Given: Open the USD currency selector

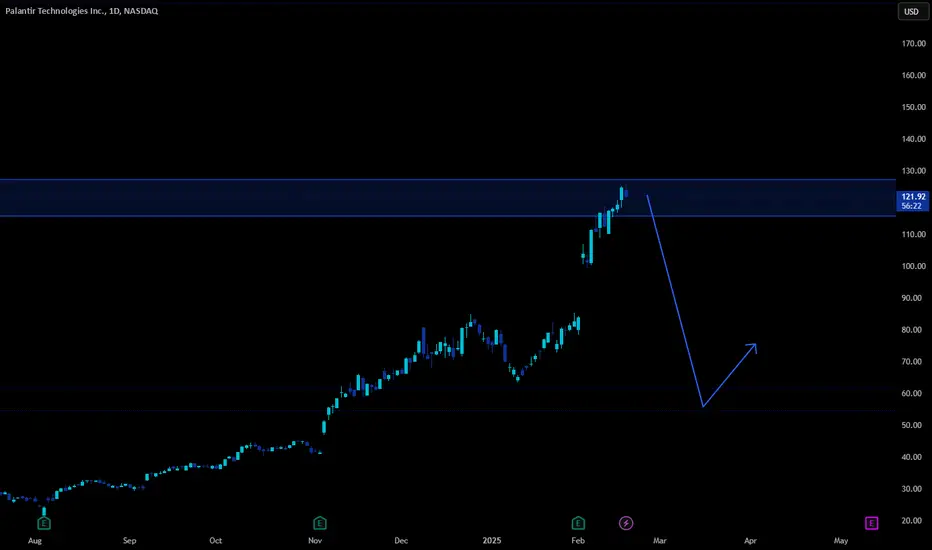Looking at the screenshot, I should [x=911, y=11].
